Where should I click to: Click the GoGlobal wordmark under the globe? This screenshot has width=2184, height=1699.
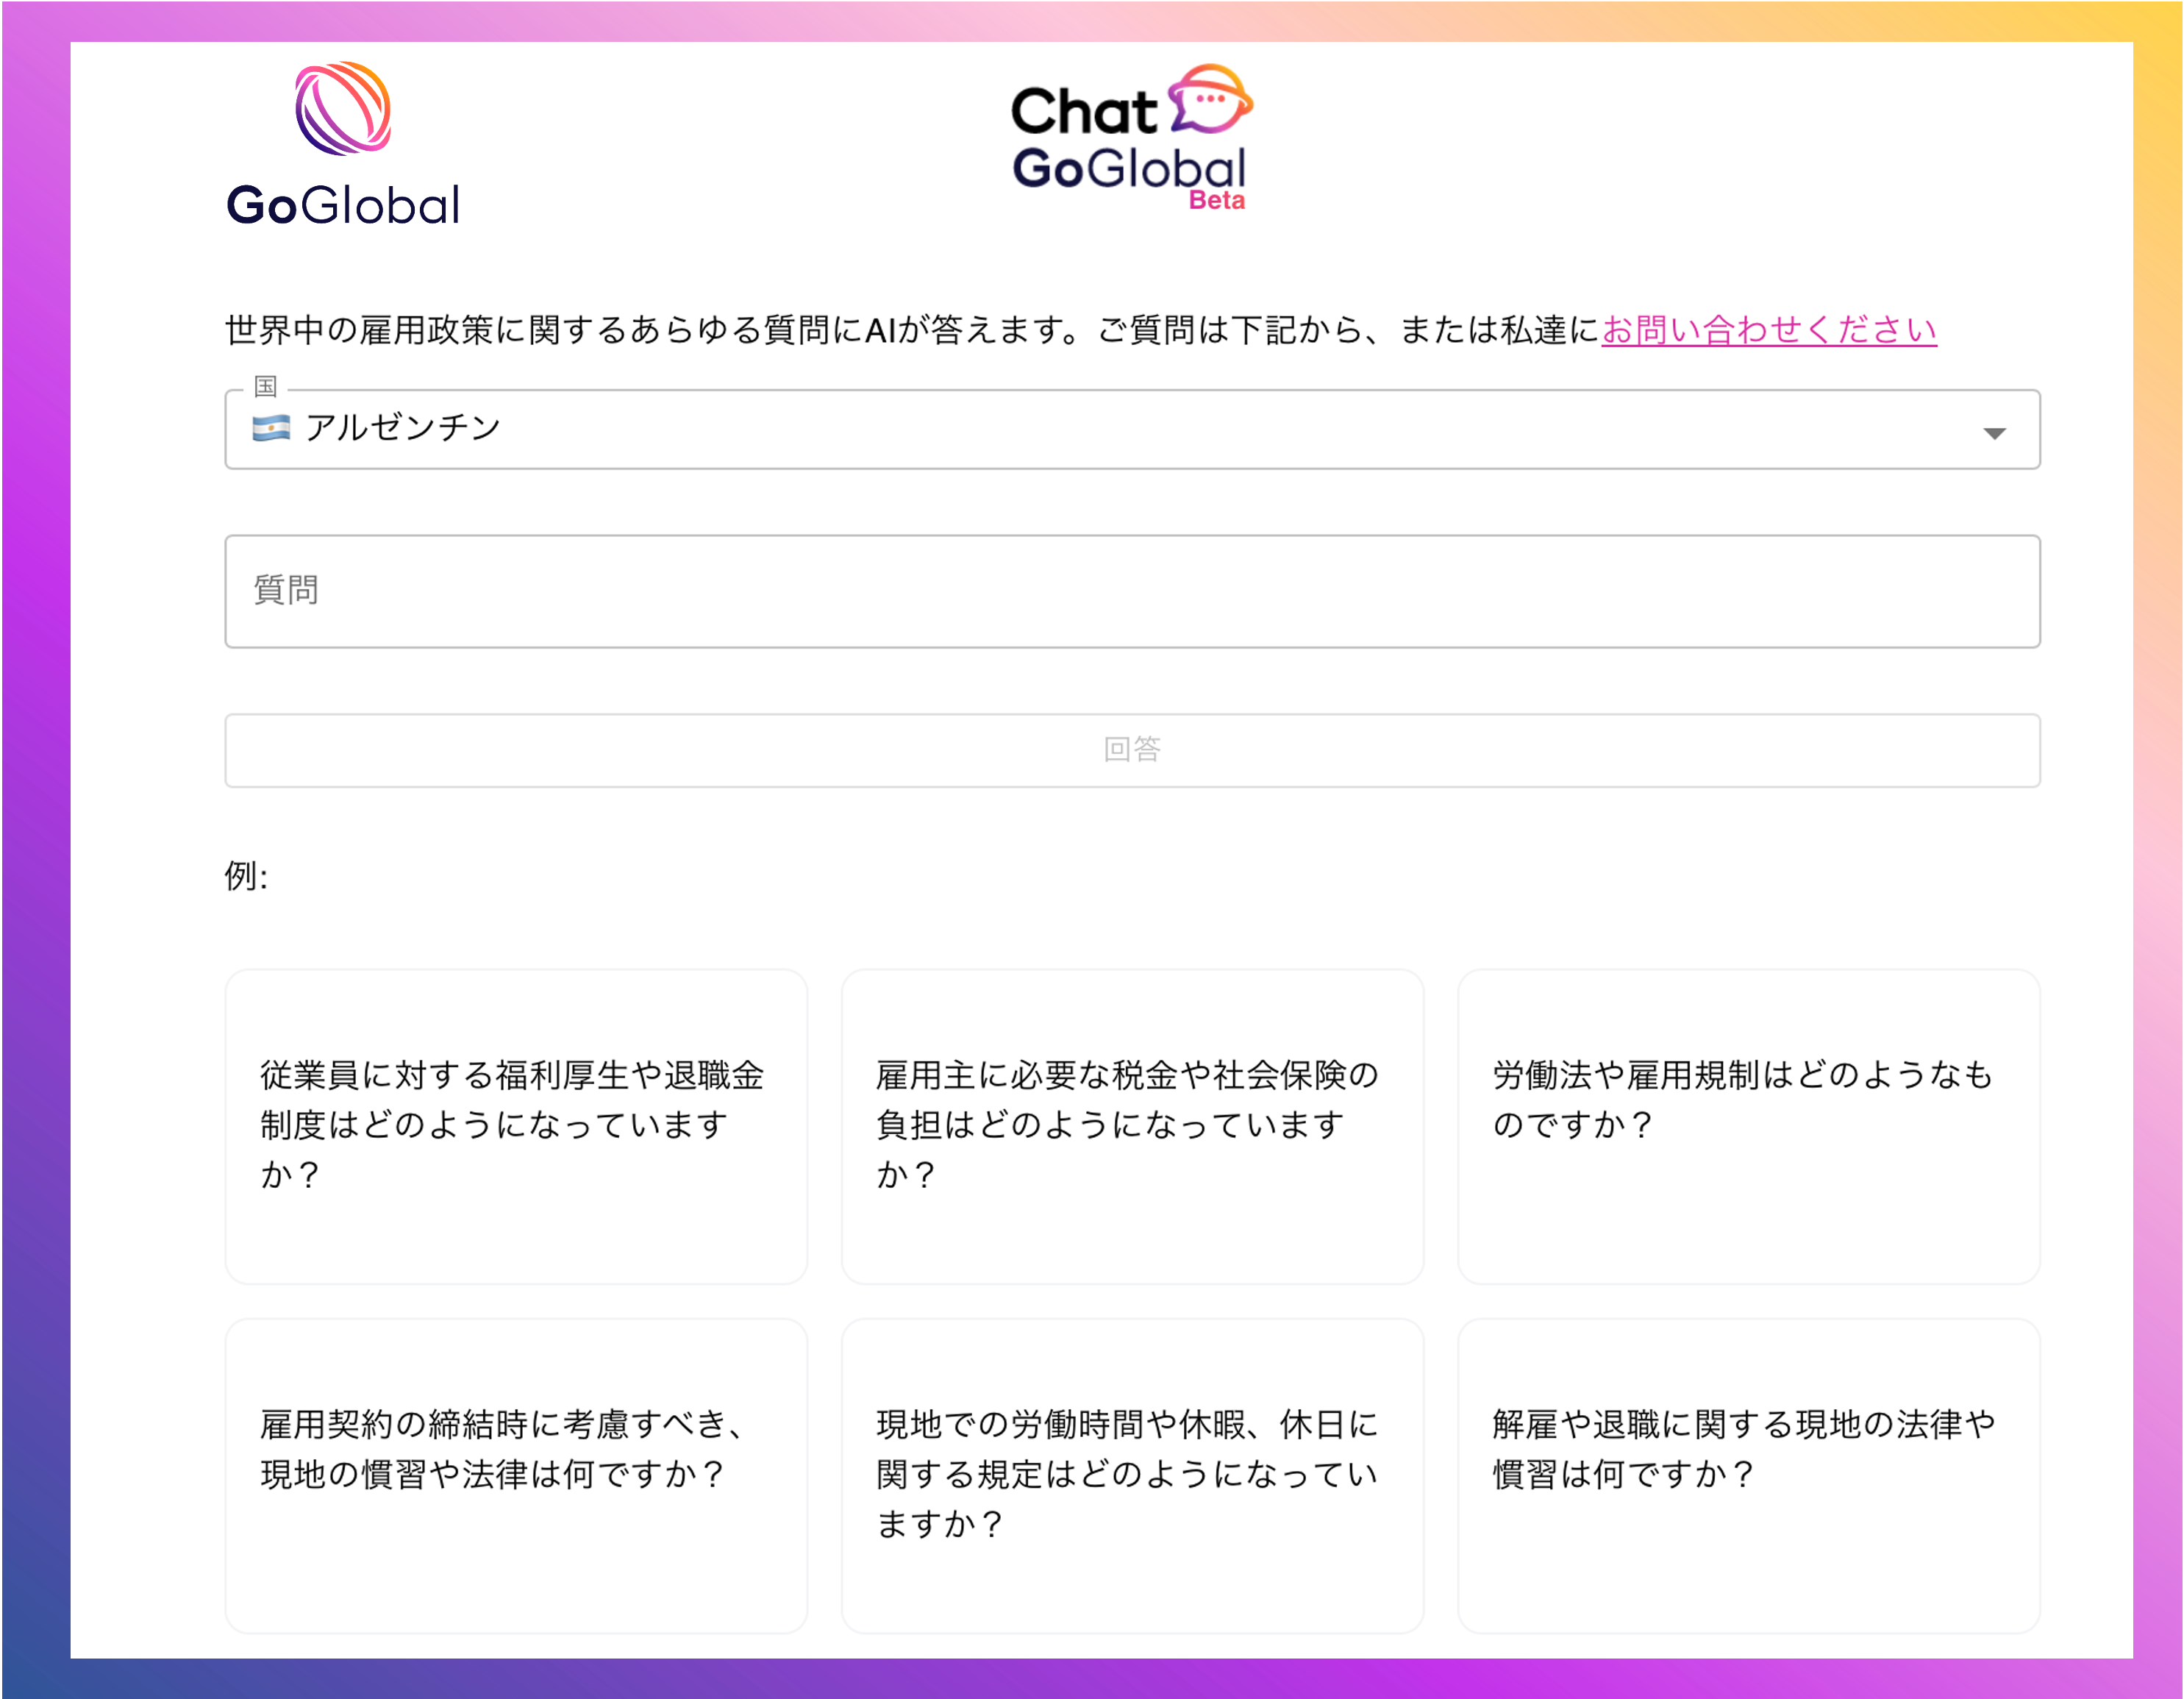coord(343,205)
